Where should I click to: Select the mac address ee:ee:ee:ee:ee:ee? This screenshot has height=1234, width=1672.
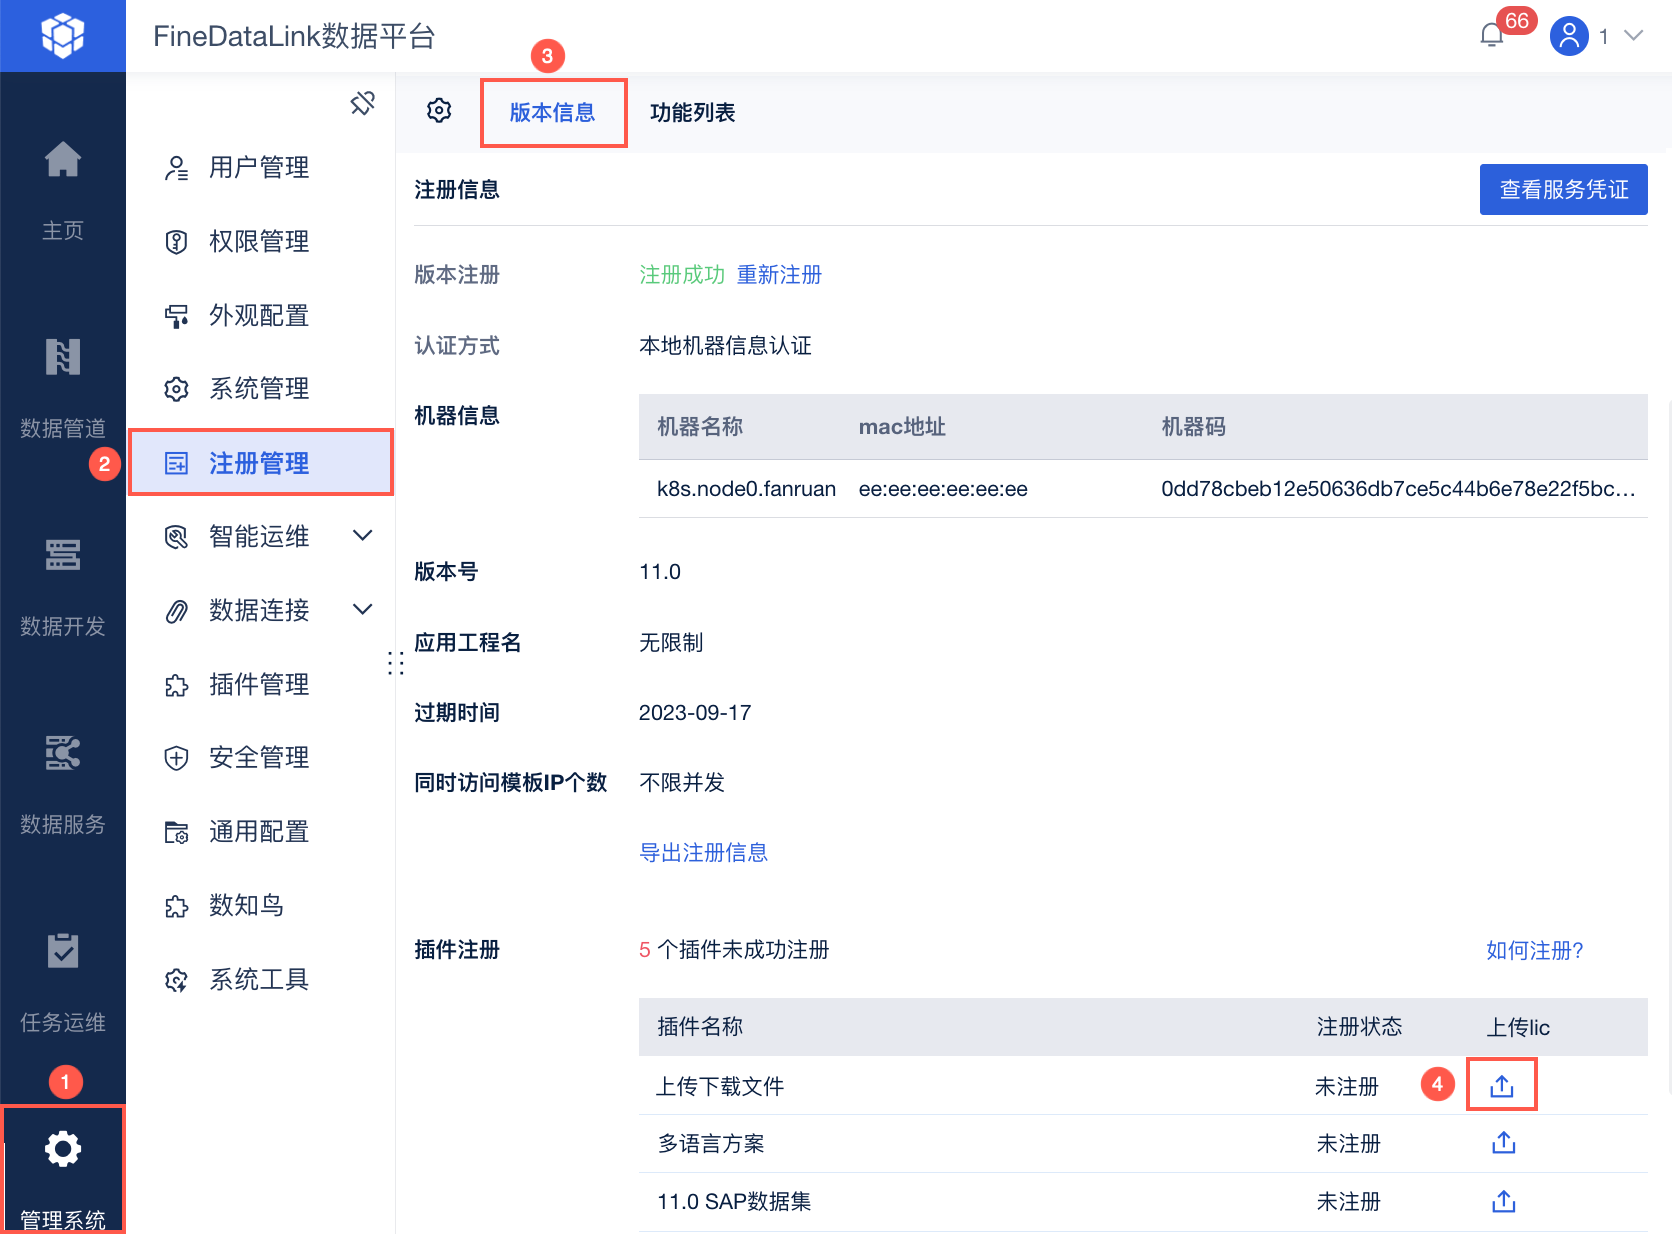(943, 489)
